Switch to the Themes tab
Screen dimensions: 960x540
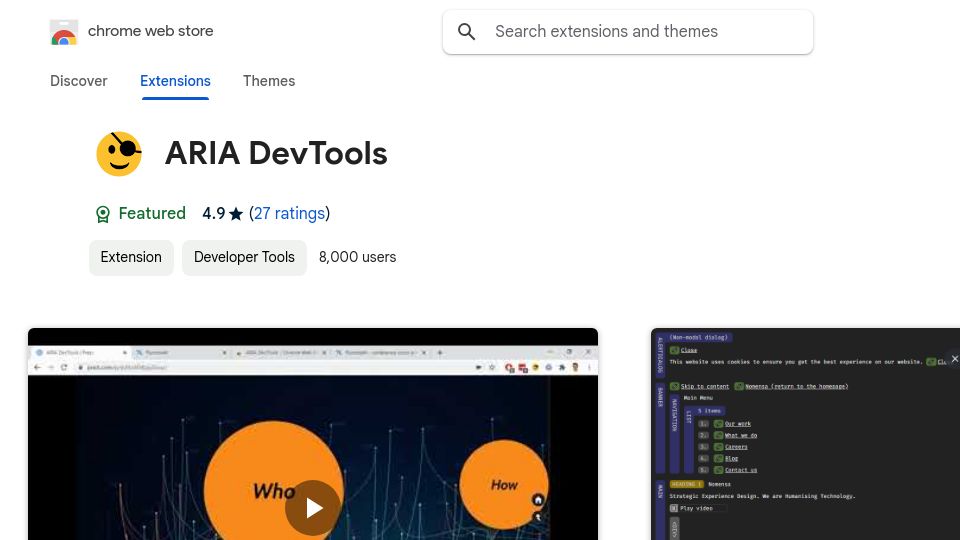tap(269, 81)
